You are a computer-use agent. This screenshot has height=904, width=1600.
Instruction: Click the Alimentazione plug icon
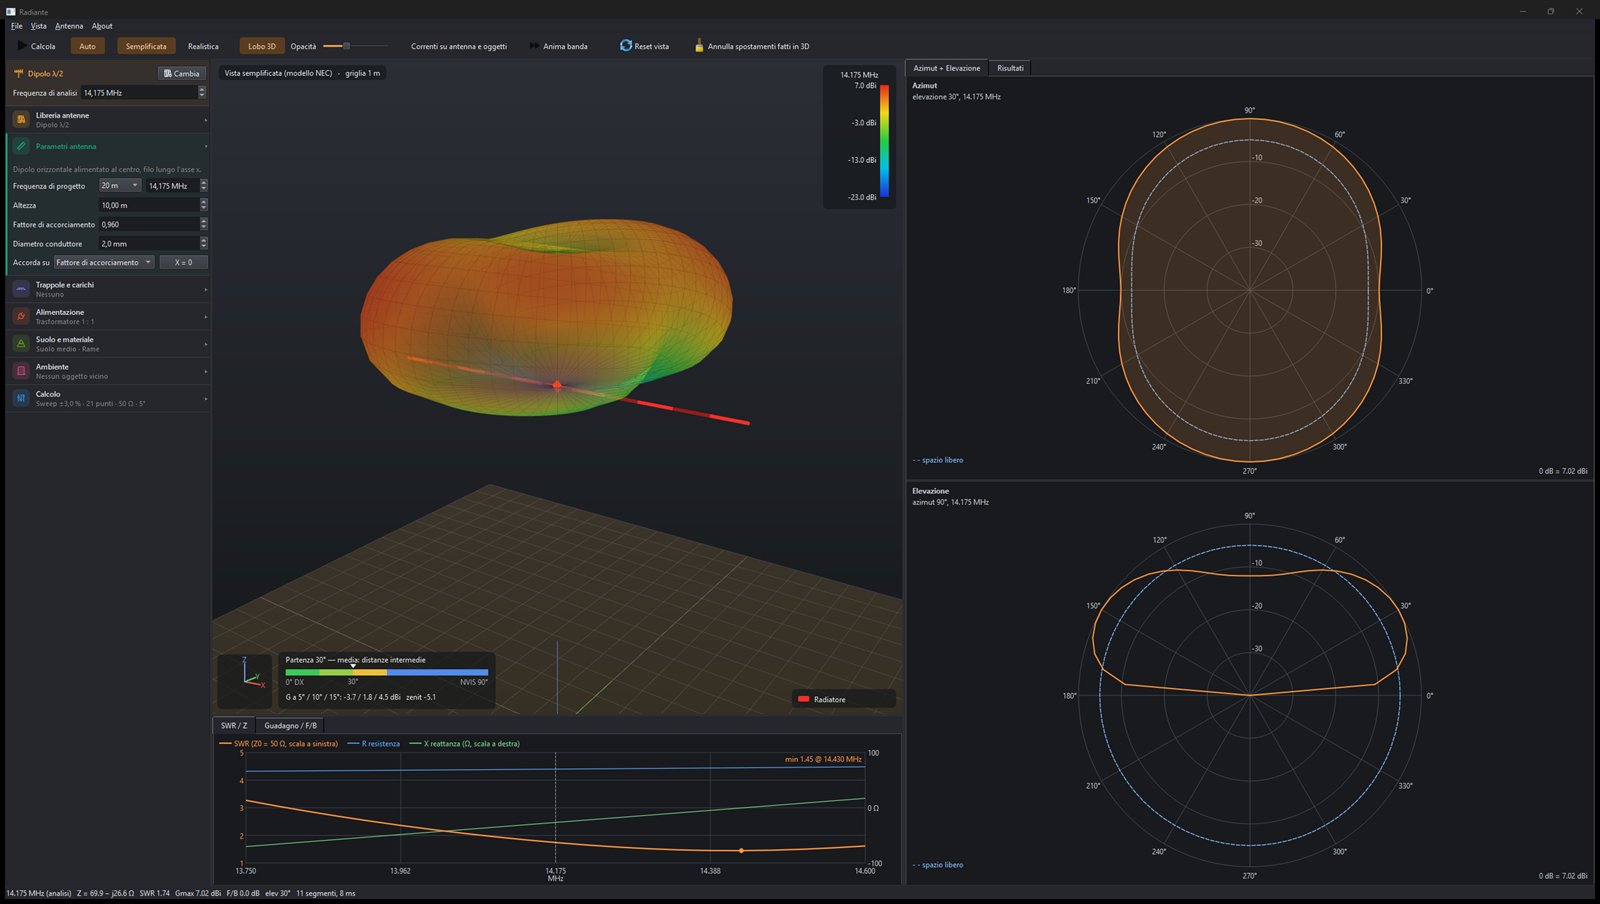[x=21, y=316]
